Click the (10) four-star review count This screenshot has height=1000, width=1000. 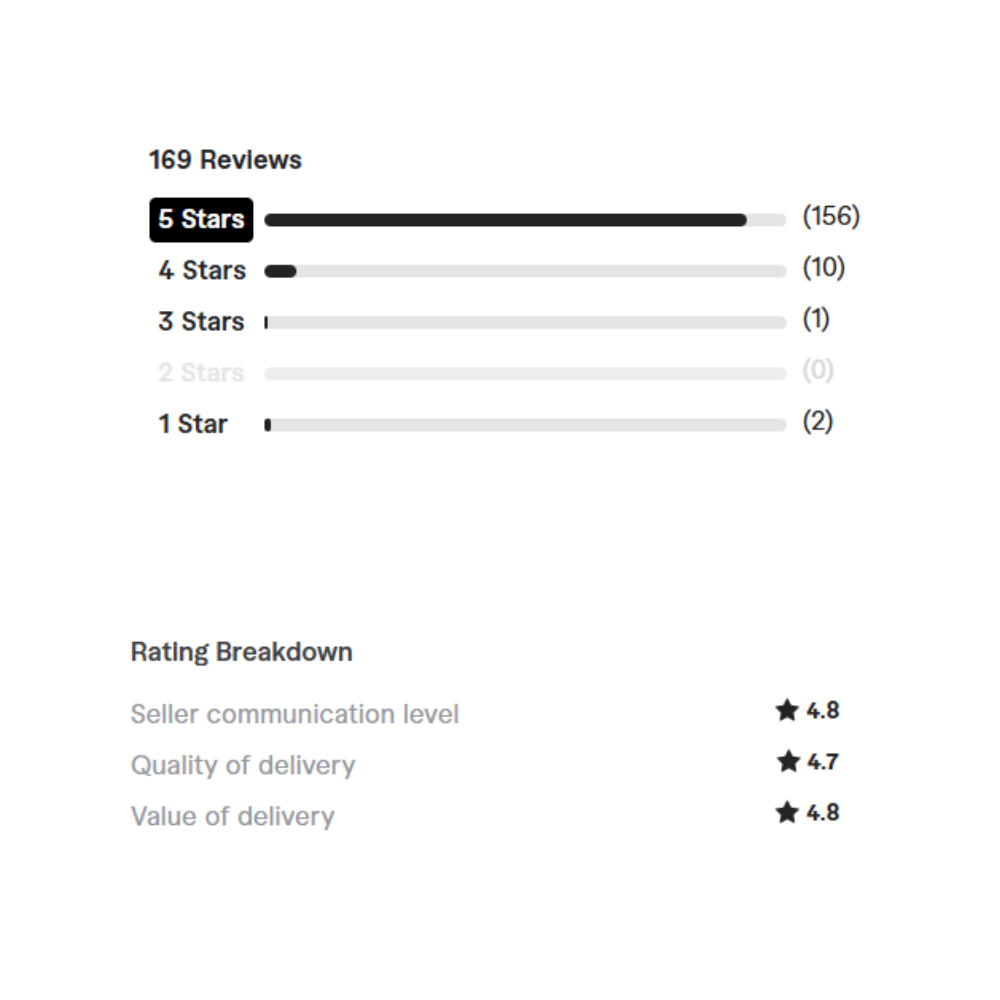coord(823,267)
